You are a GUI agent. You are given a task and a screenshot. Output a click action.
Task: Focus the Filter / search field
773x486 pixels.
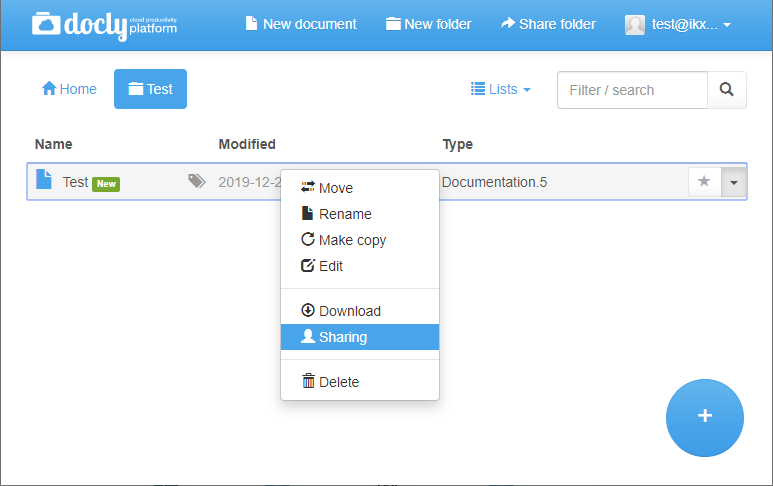(632, 90)
